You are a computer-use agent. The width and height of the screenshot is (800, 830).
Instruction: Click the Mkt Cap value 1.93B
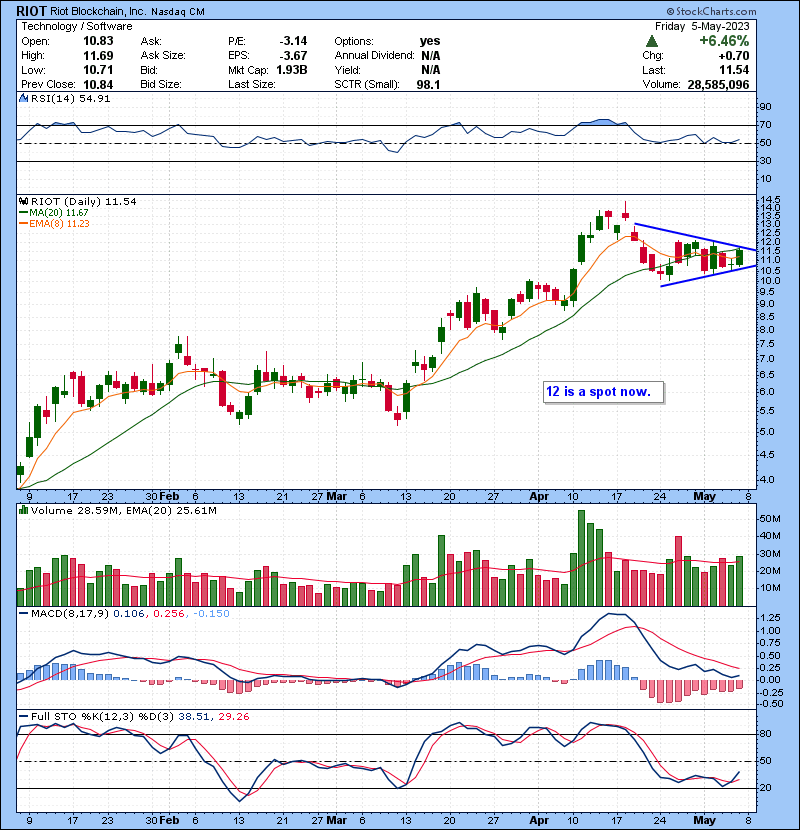click(292, 70)
